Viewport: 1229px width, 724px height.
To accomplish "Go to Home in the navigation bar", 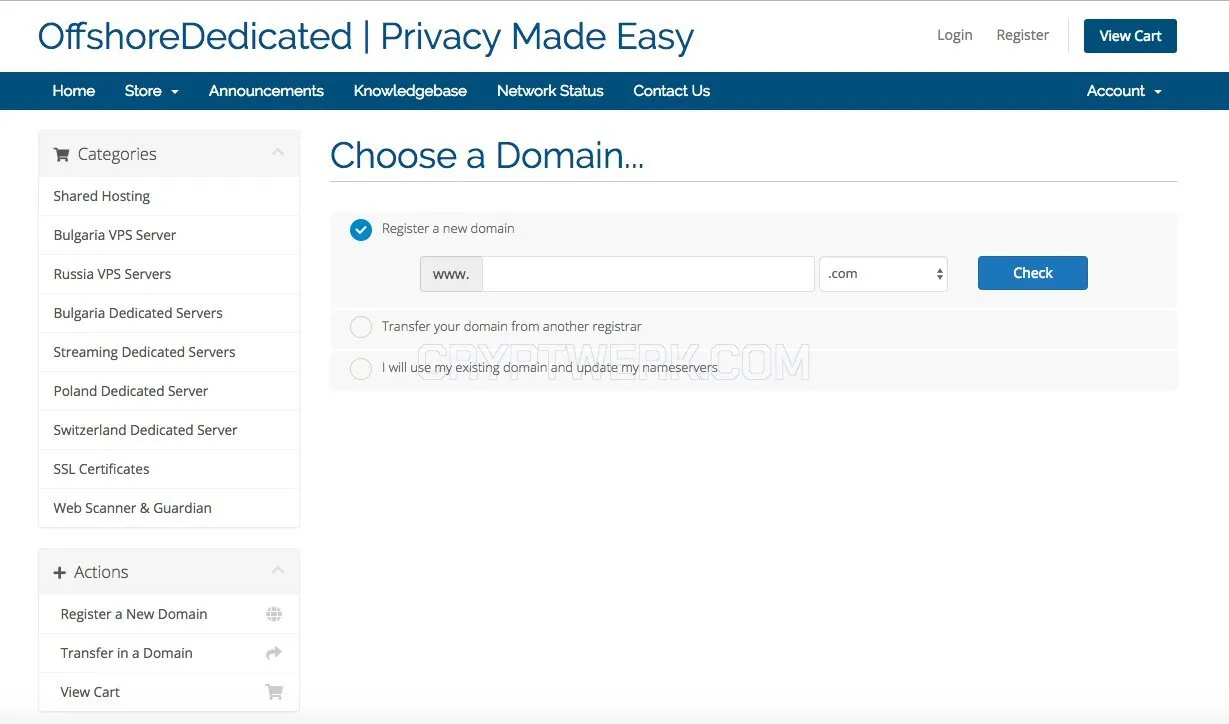I will (x=74, y=91).
